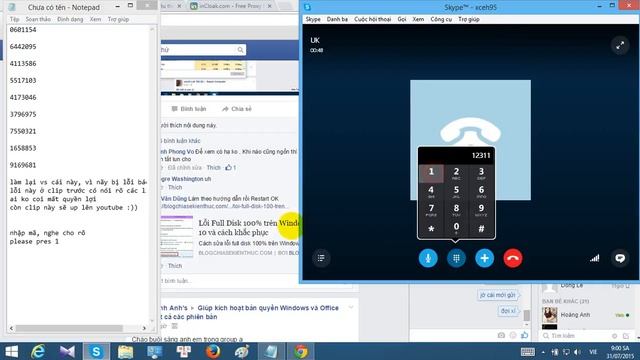
Task: Click the camera icon in chat box
Action: point(501,335)
